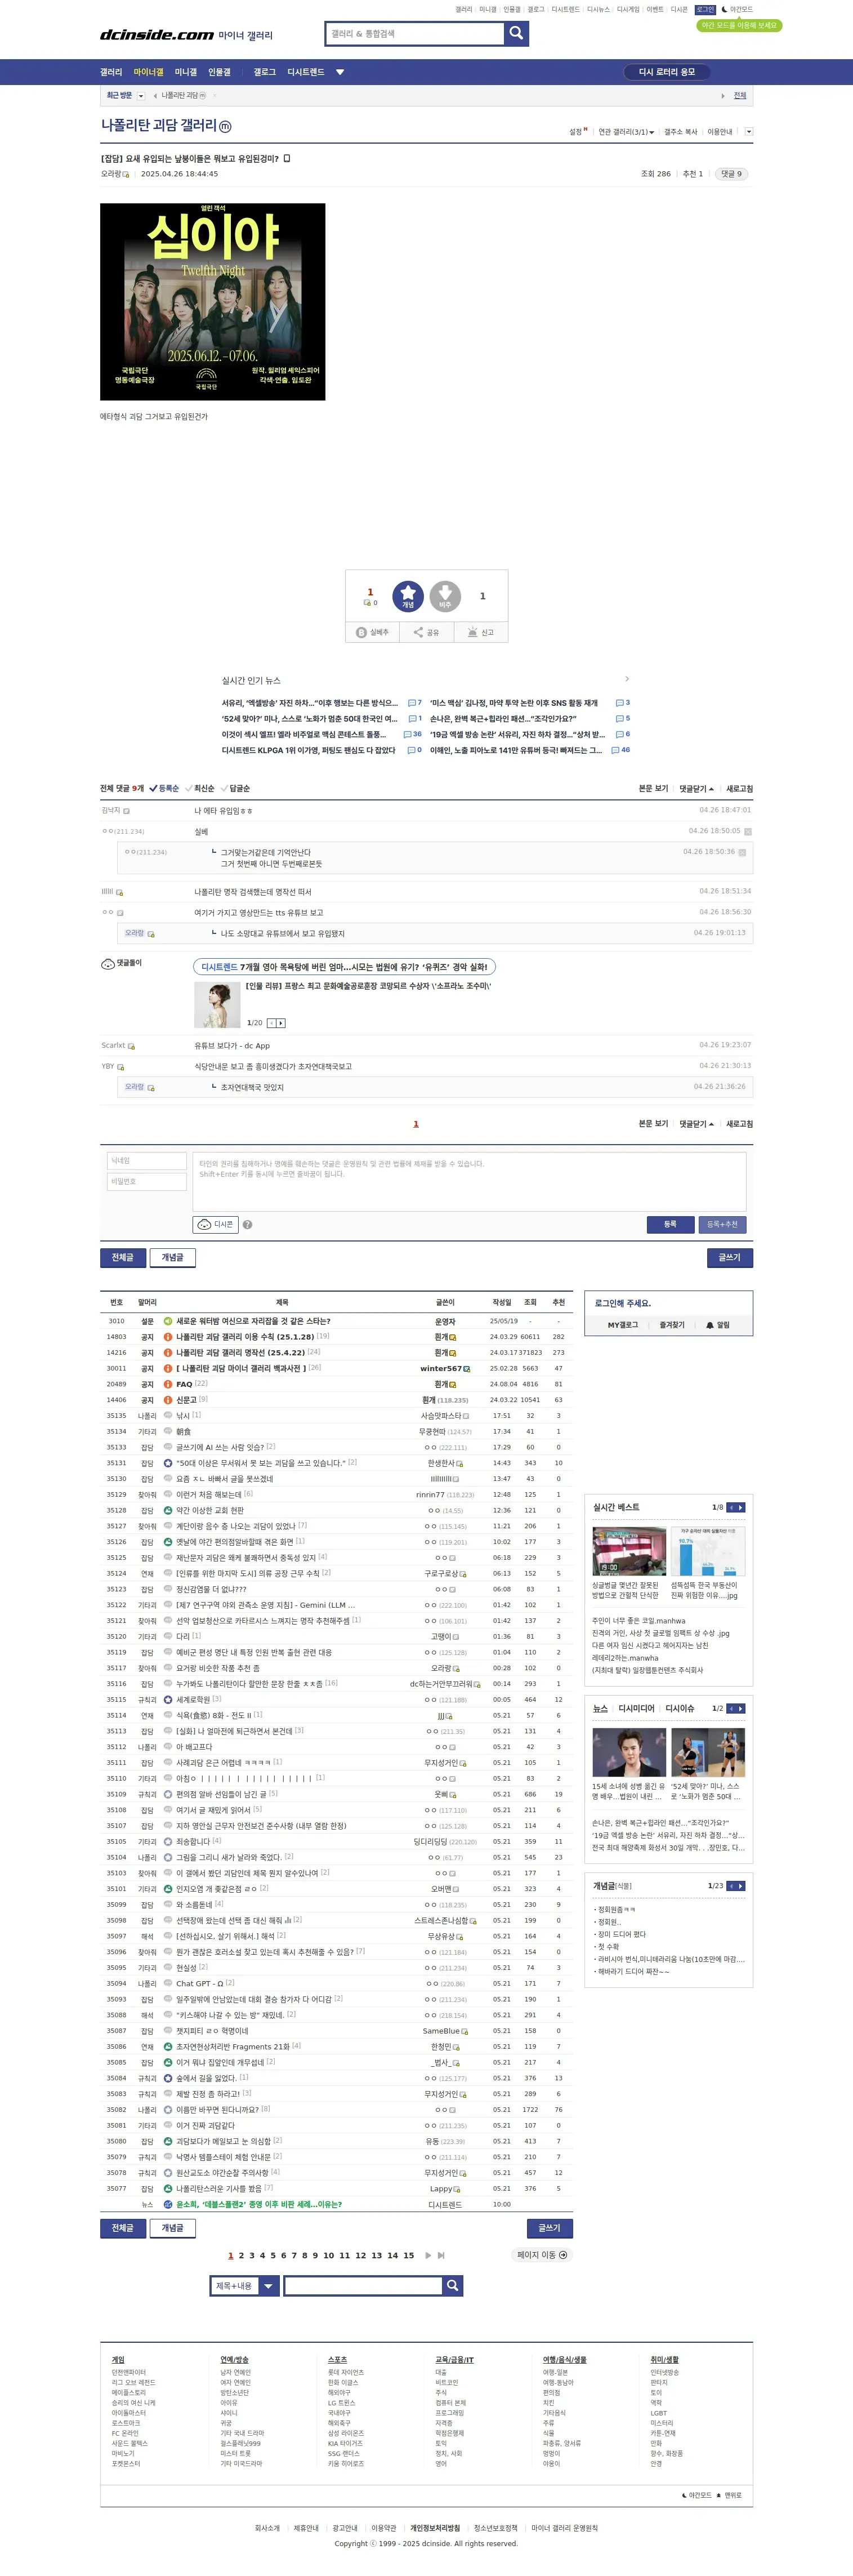Click the 비밀번호 input field
This screenshot has height=2576, width=853.
(x=147, y=1182)
